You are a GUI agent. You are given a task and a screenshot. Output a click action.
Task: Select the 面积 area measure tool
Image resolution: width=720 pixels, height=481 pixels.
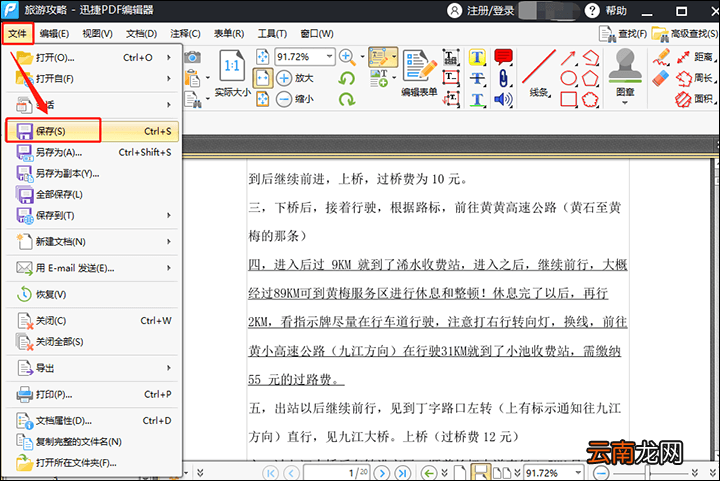695,99
